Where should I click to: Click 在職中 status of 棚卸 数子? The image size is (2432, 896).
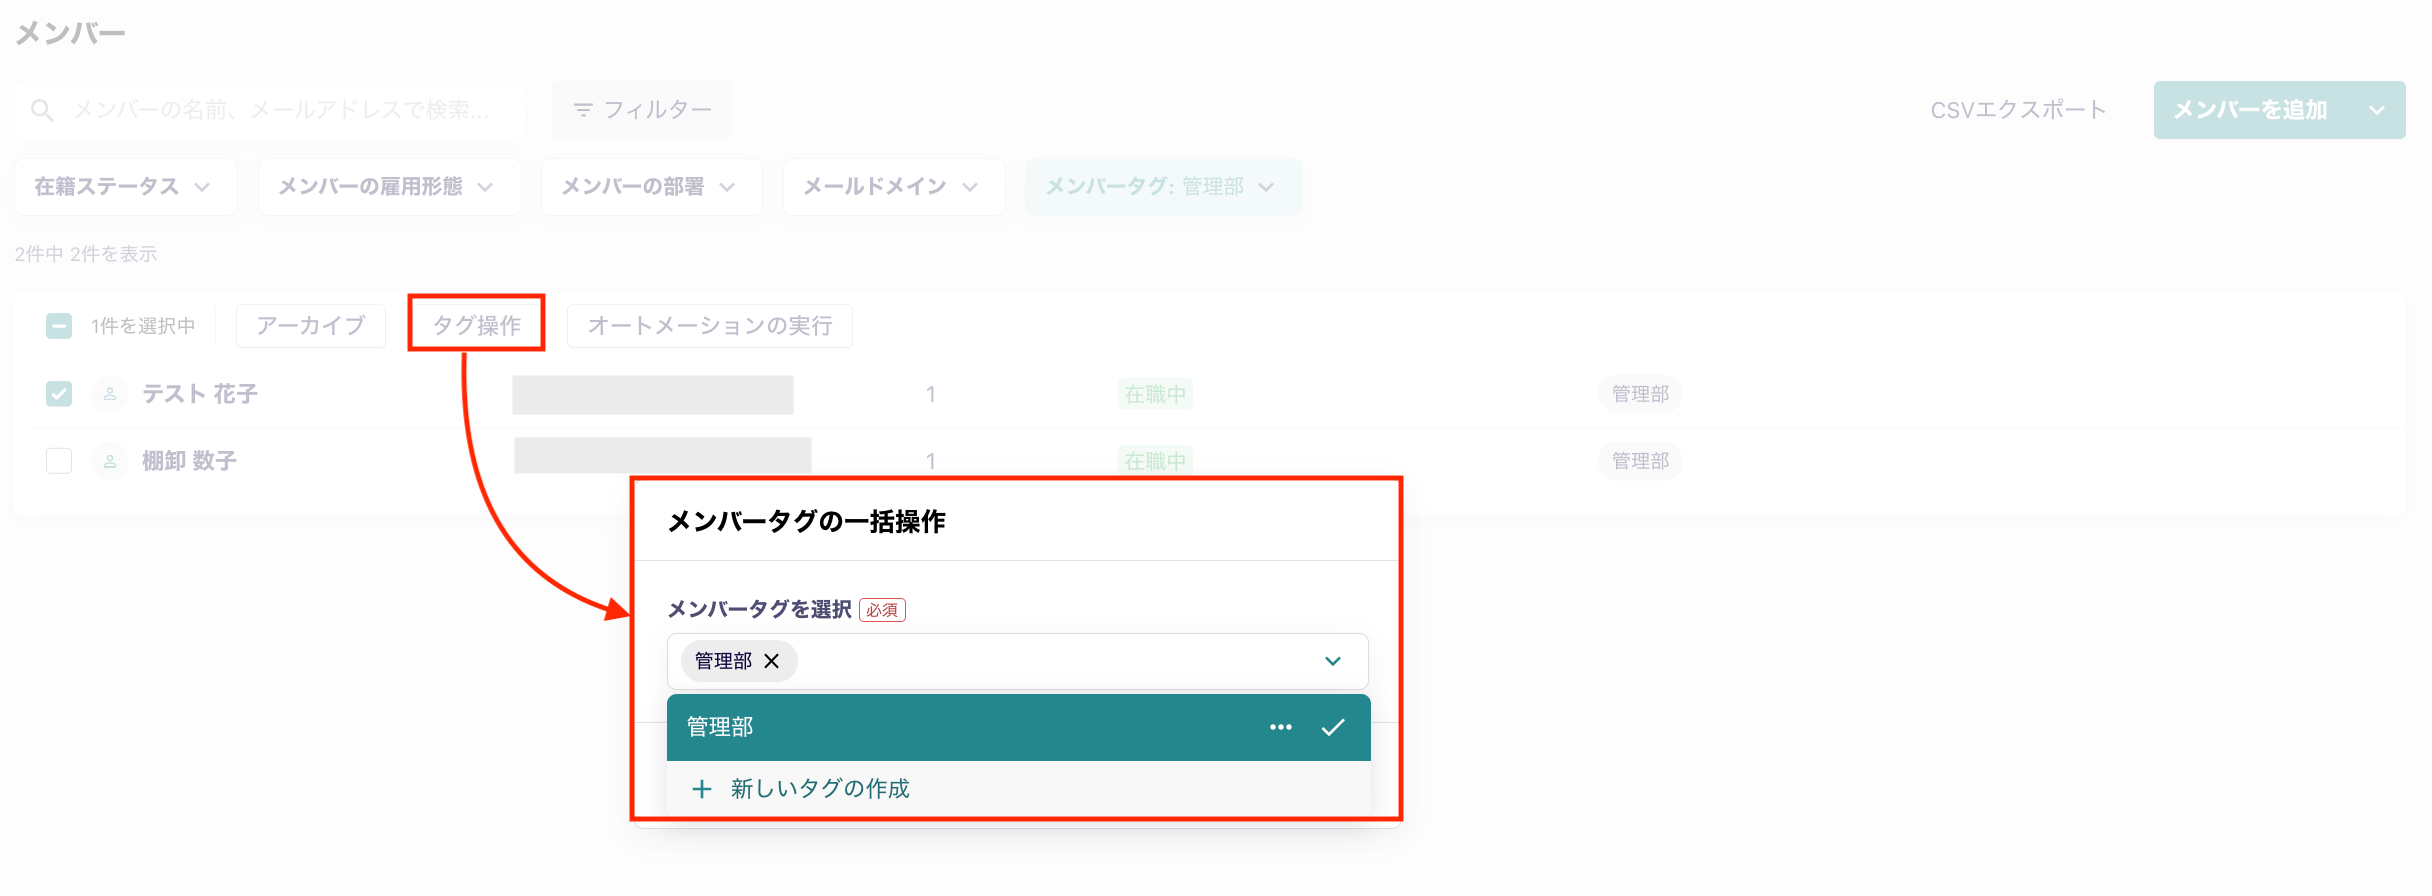(x=1155, y=461)
